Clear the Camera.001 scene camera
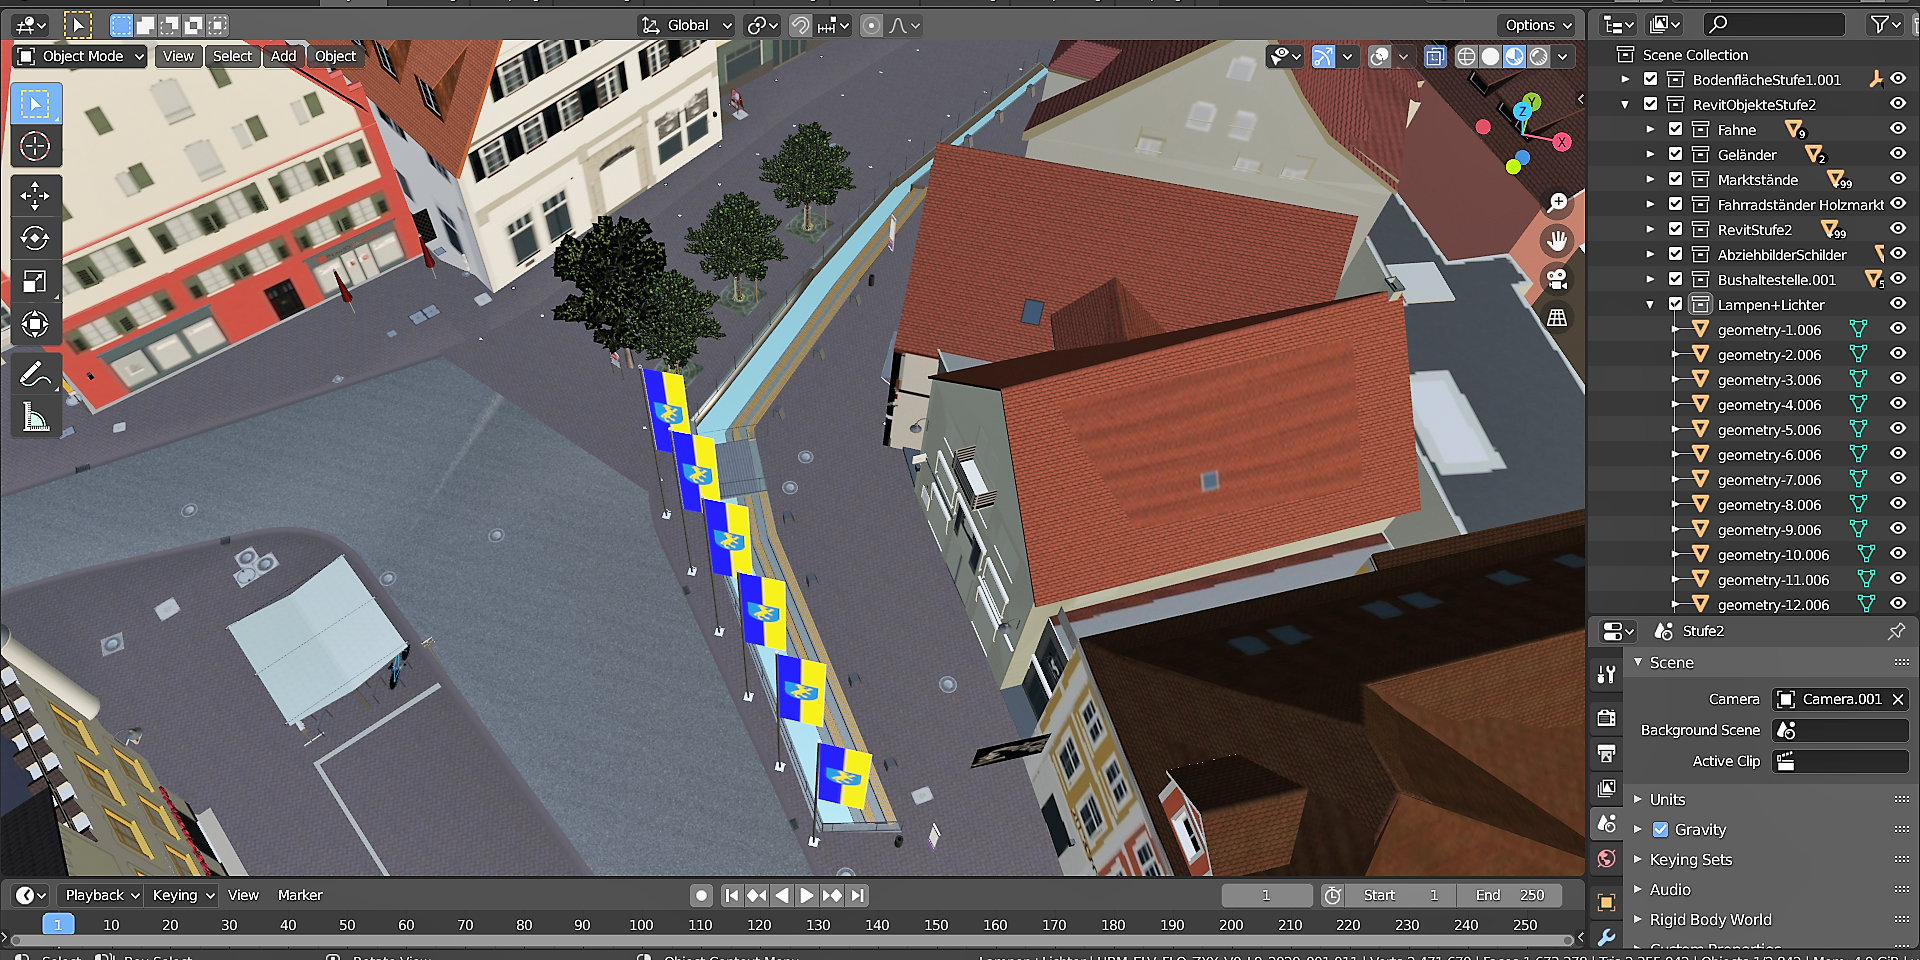Image resolution: width=1920 pixels, height=960 pixels. point(1898,699)
